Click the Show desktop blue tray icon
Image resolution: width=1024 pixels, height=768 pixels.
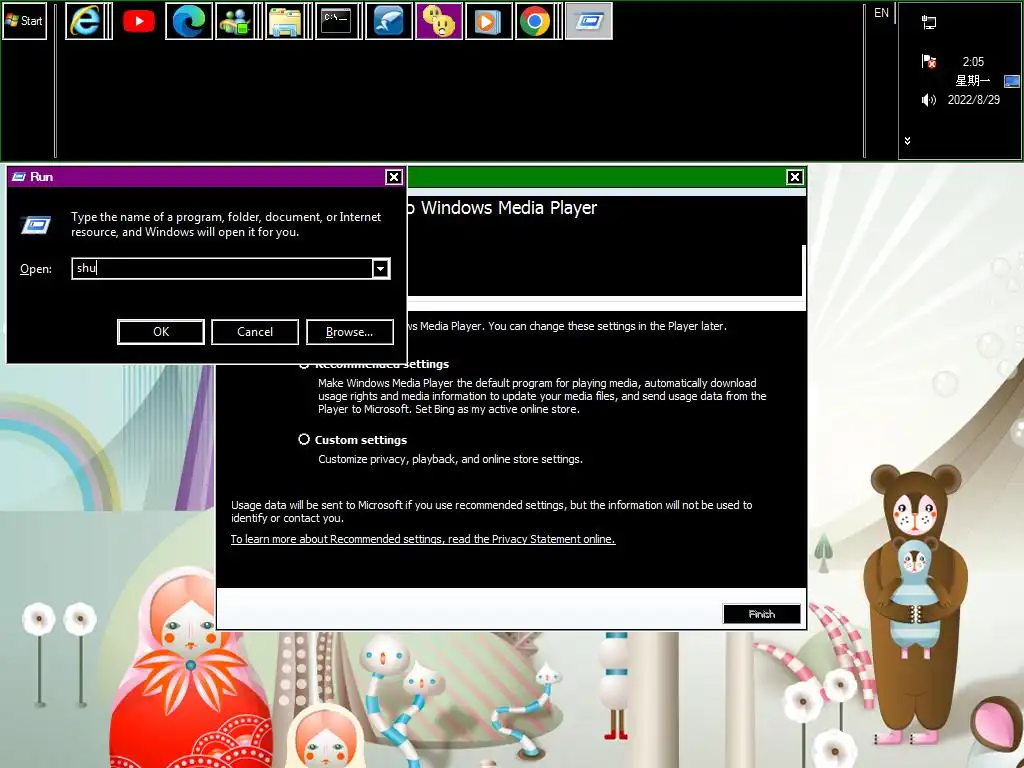tap(1012, 81)
